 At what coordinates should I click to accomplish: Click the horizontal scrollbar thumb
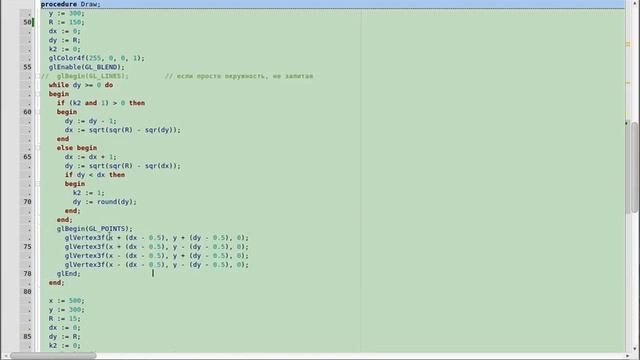coord(53,356)
